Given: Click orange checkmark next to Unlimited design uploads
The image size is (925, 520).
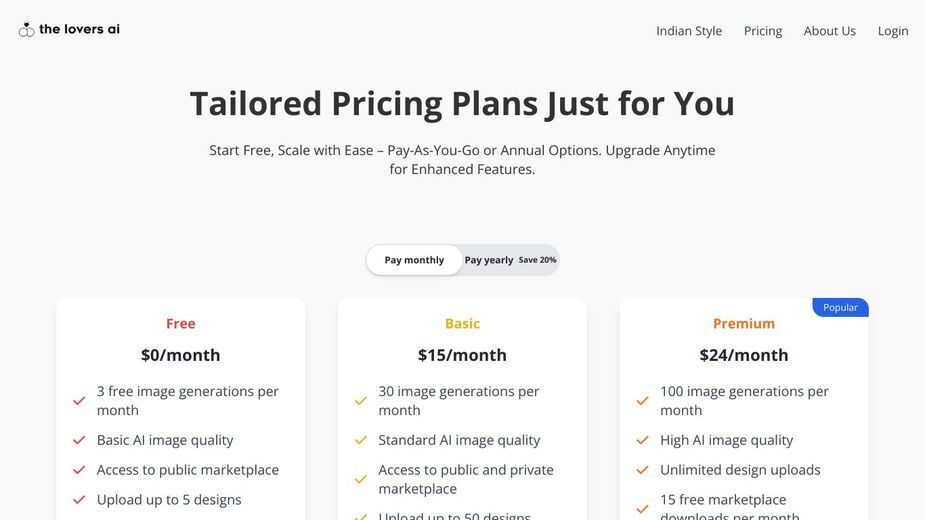Looking at the screenshot, I should pos(642,470).
